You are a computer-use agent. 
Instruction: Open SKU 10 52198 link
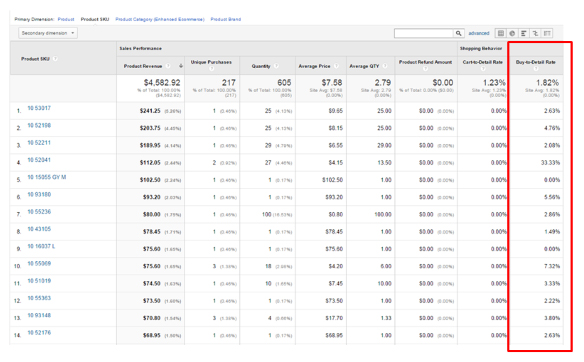[39, 125]
